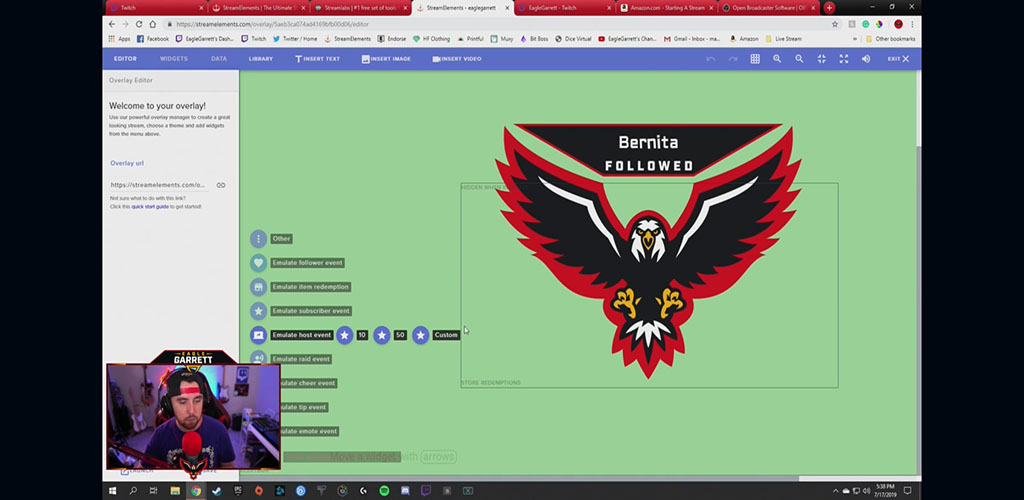
Task: Click the browser back arrow
Action: (x=112, y=24)
